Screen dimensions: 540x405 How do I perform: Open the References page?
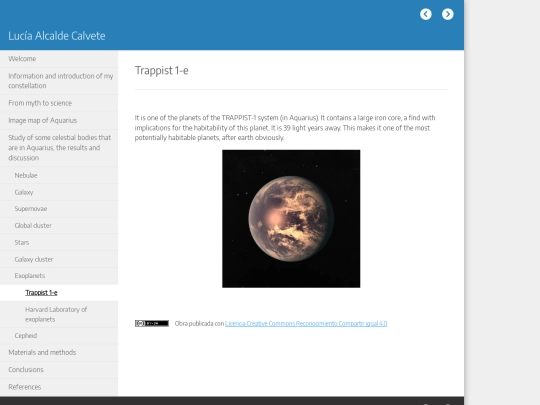click(x=59, y=387)
